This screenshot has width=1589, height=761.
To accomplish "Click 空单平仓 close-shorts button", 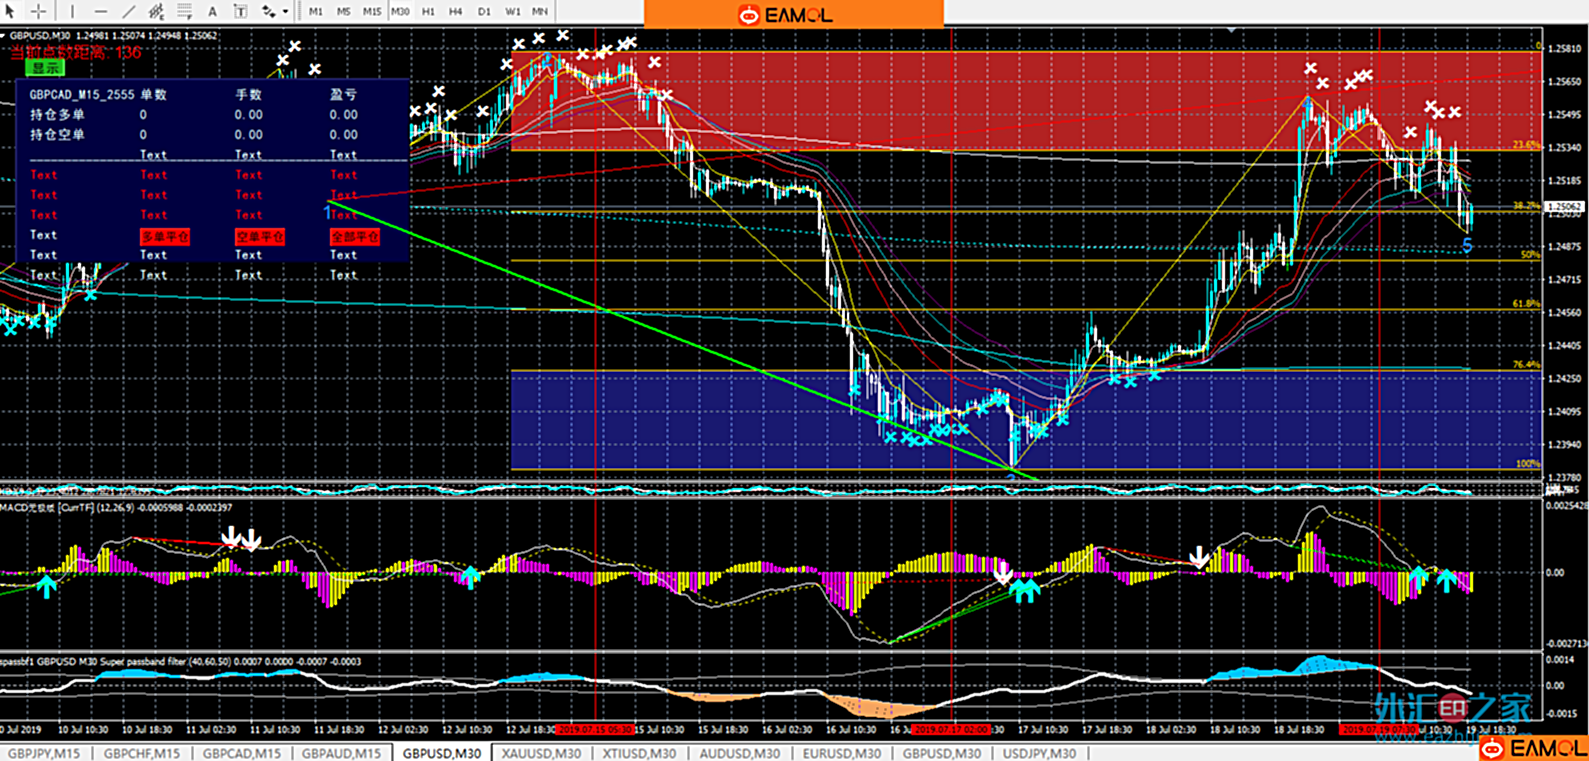I will (x=260, y=237).
